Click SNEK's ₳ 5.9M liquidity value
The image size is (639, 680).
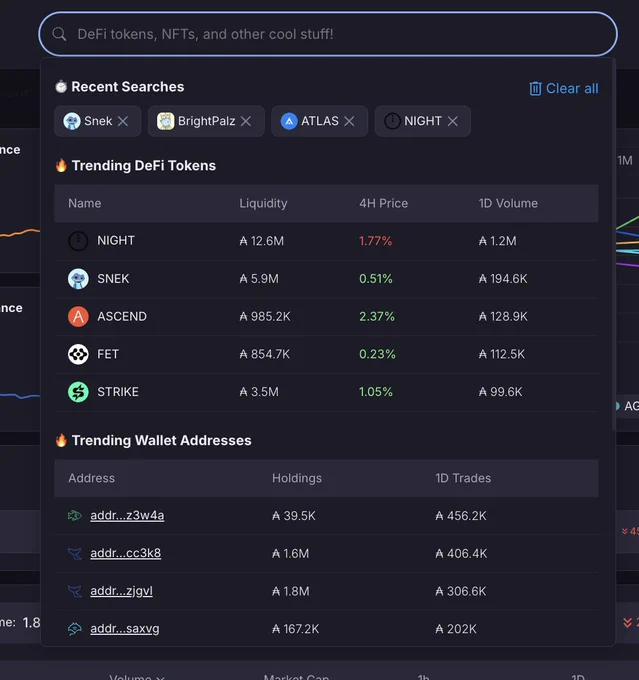point(259,278)
